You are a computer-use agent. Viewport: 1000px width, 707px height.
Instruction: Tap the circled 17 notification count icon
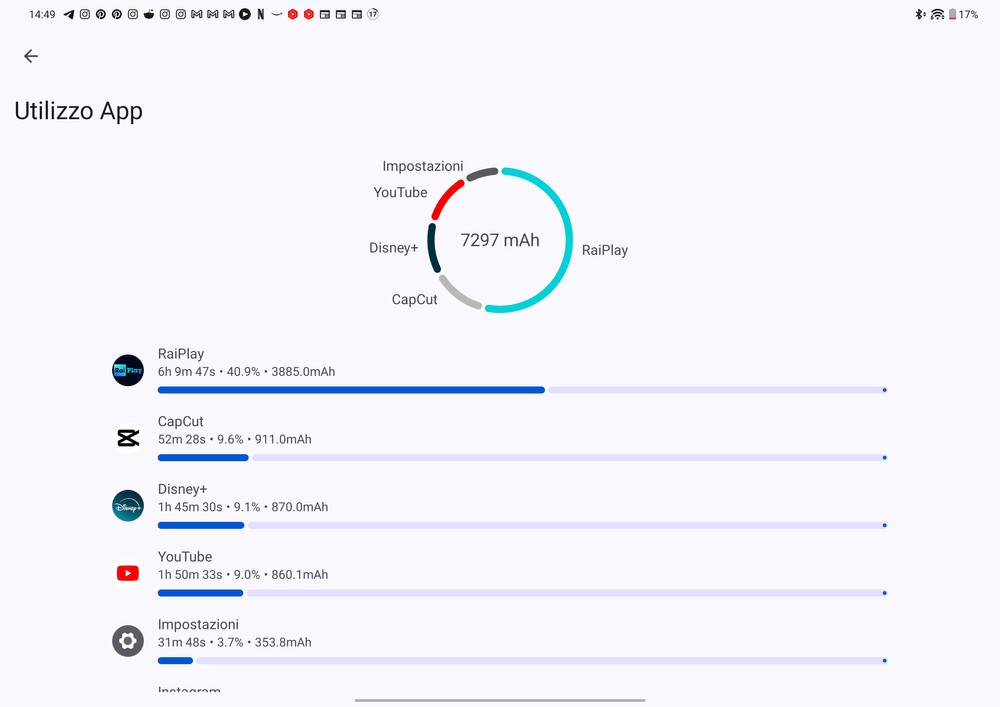click(x=373, y=14)
